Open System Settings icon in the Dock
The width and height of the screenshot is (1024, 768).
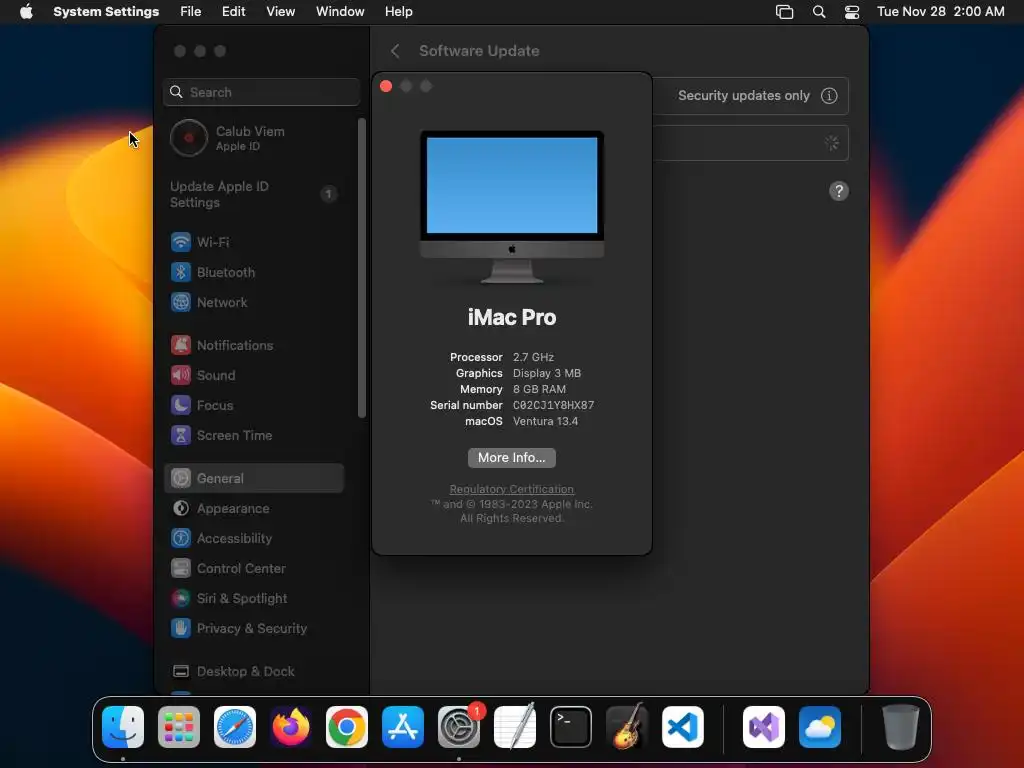[x=458, y=727]
